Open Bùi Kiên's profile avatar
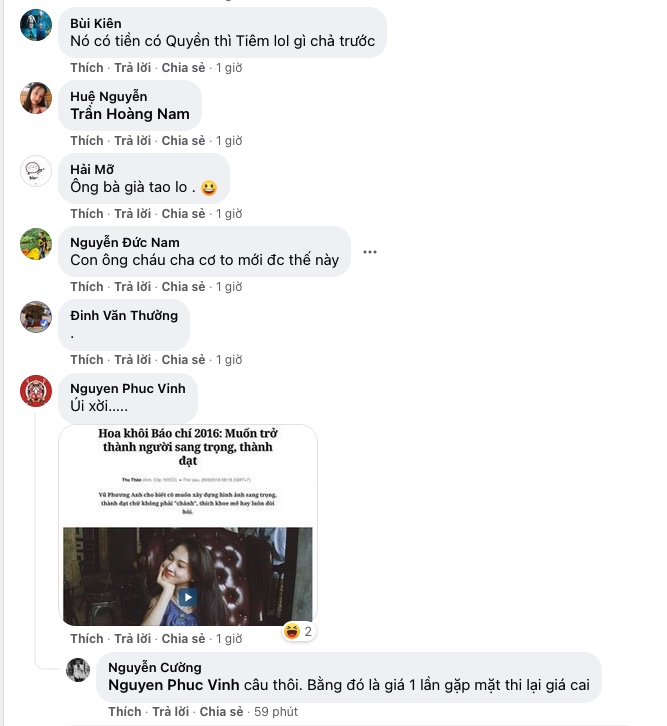This screenshot has width=667, height=726. 36,25
